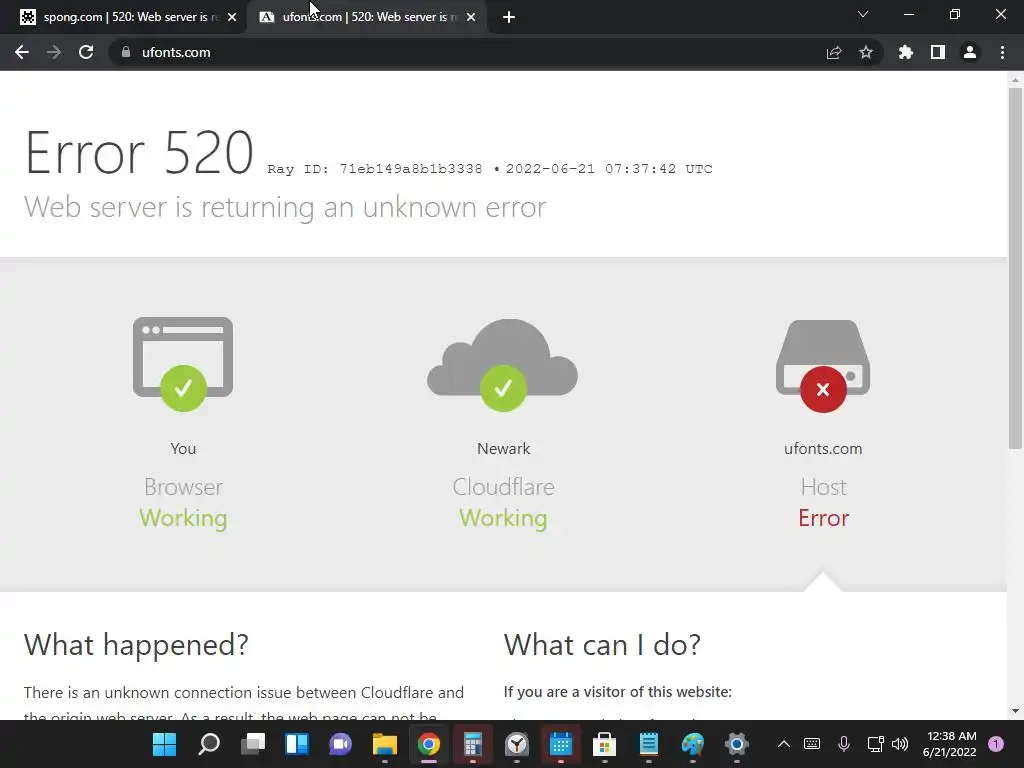This screenshot has width=1024, height=768.
Task: Close the ufonts.com tab
Action: click(x=472, y=17)
